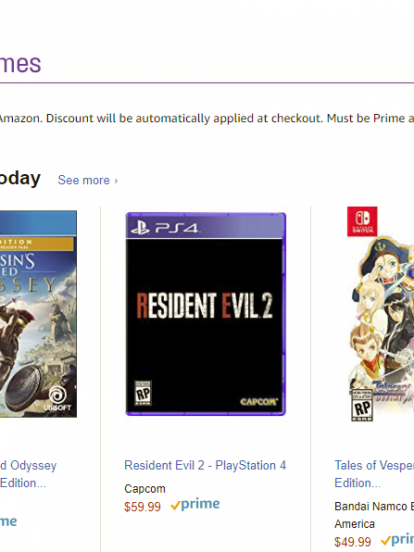Click the RP rating badge on Tales of Vesperia
This screenshot has height=552, width=414.
coord(362,405)
